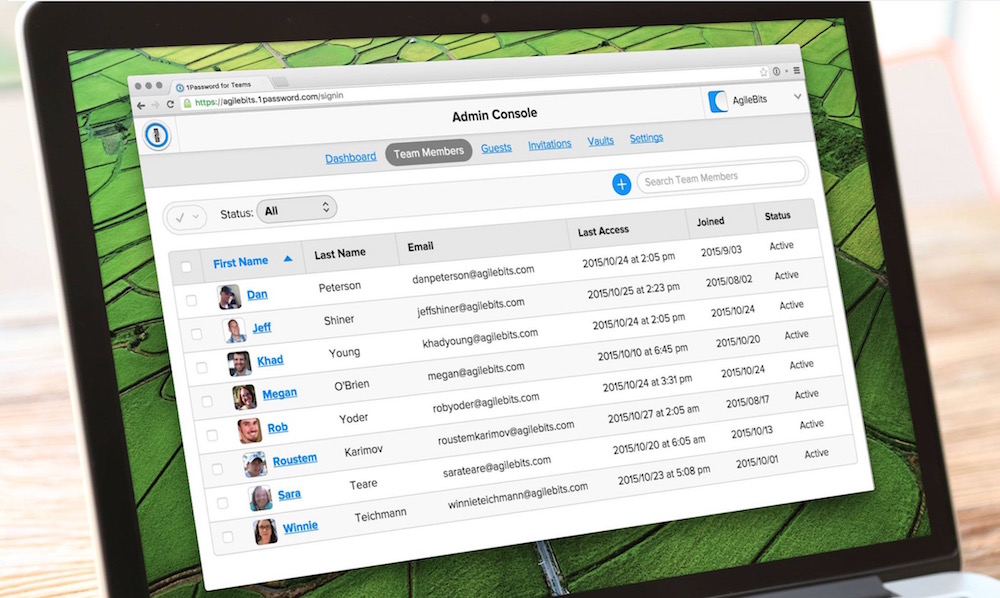Go to the Invitations tab
1000x598 pixels.
pos(550,145)
